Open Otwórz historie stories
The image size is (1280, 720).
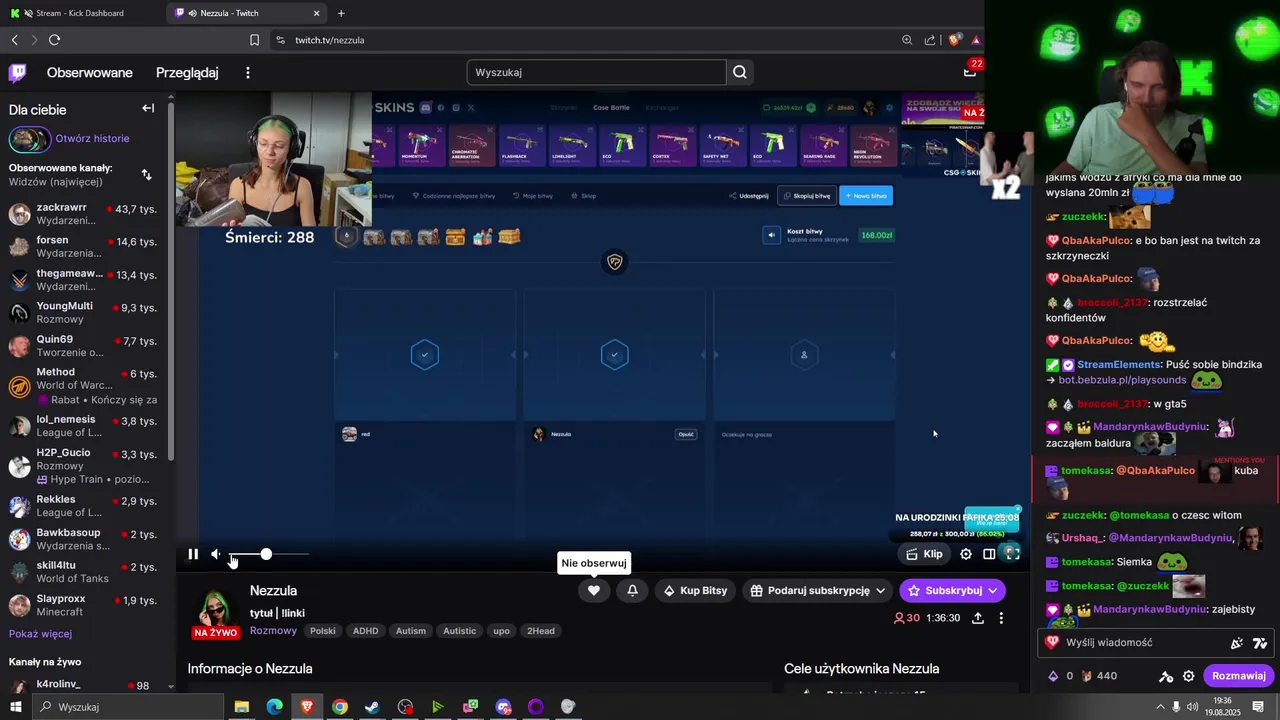coord(92,138)
